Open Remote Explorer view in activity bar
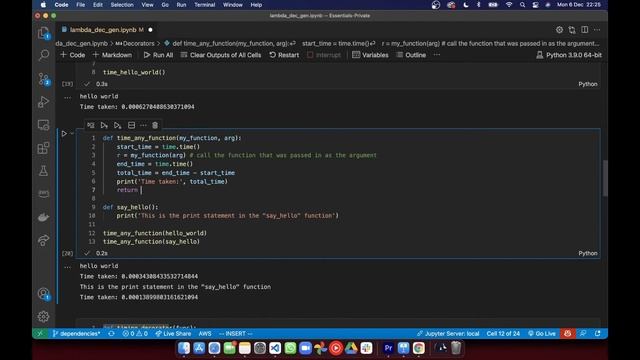640x360 pixels. (43, 125)
